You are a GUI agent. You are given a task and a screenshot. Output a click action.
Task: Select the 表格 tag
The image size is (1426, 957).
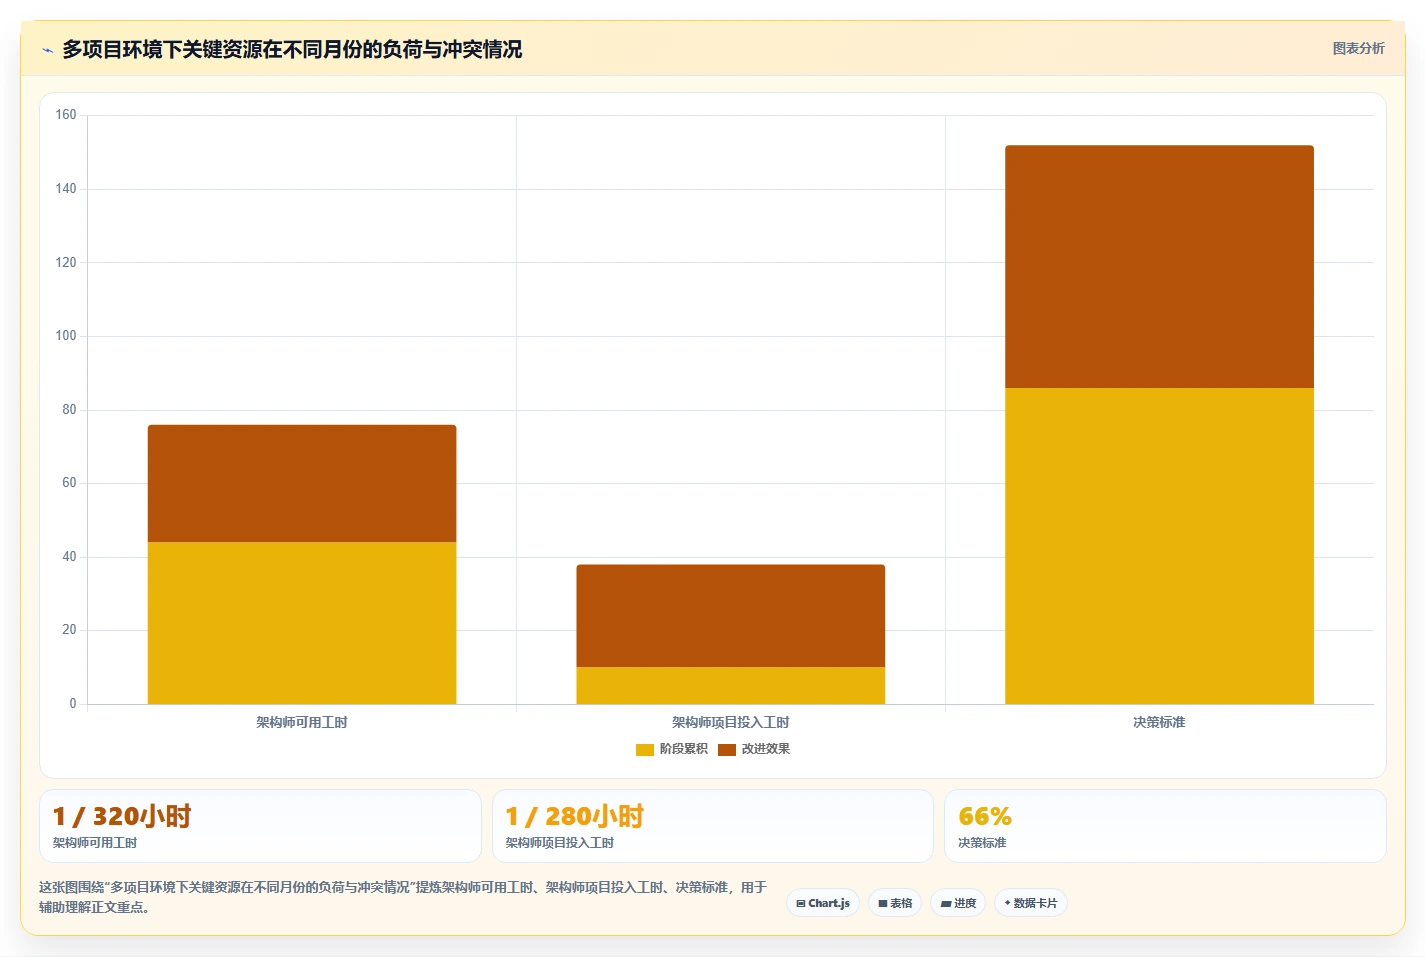pyautogui.click(x=895, y=903)
